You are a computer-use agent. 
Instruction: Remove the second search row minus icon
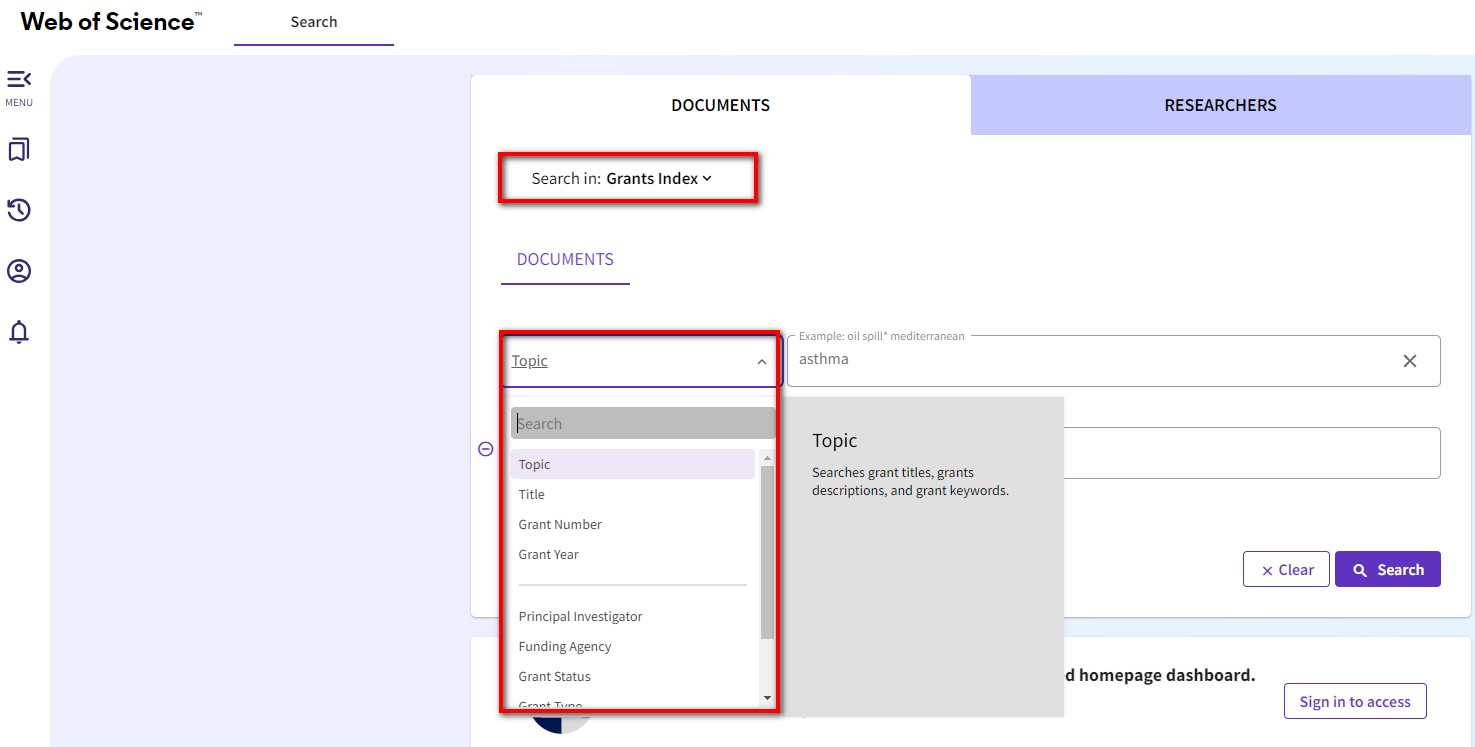pyautogui.click(x=486, y=449)
